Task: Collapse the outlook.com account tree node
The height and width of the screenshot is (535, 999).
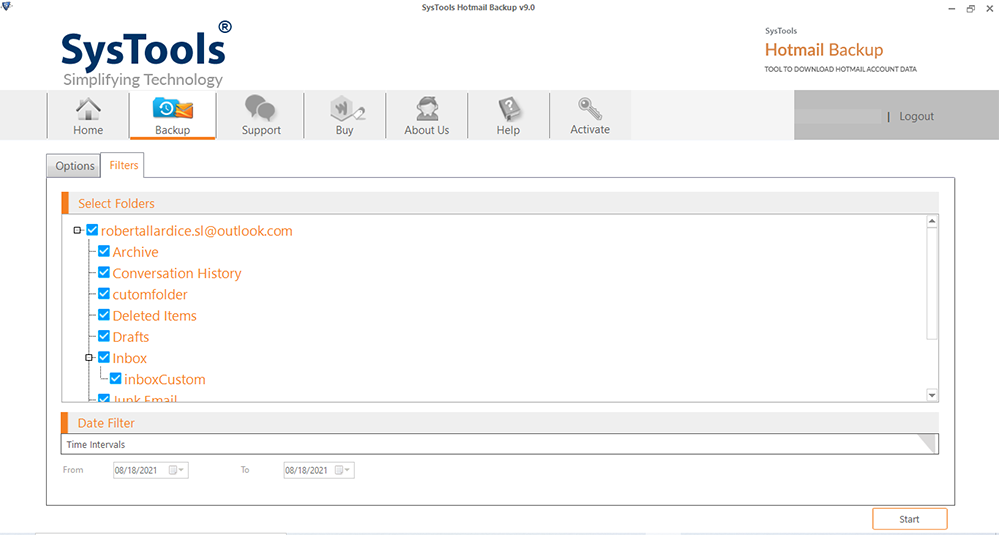Action: (78, 231)
